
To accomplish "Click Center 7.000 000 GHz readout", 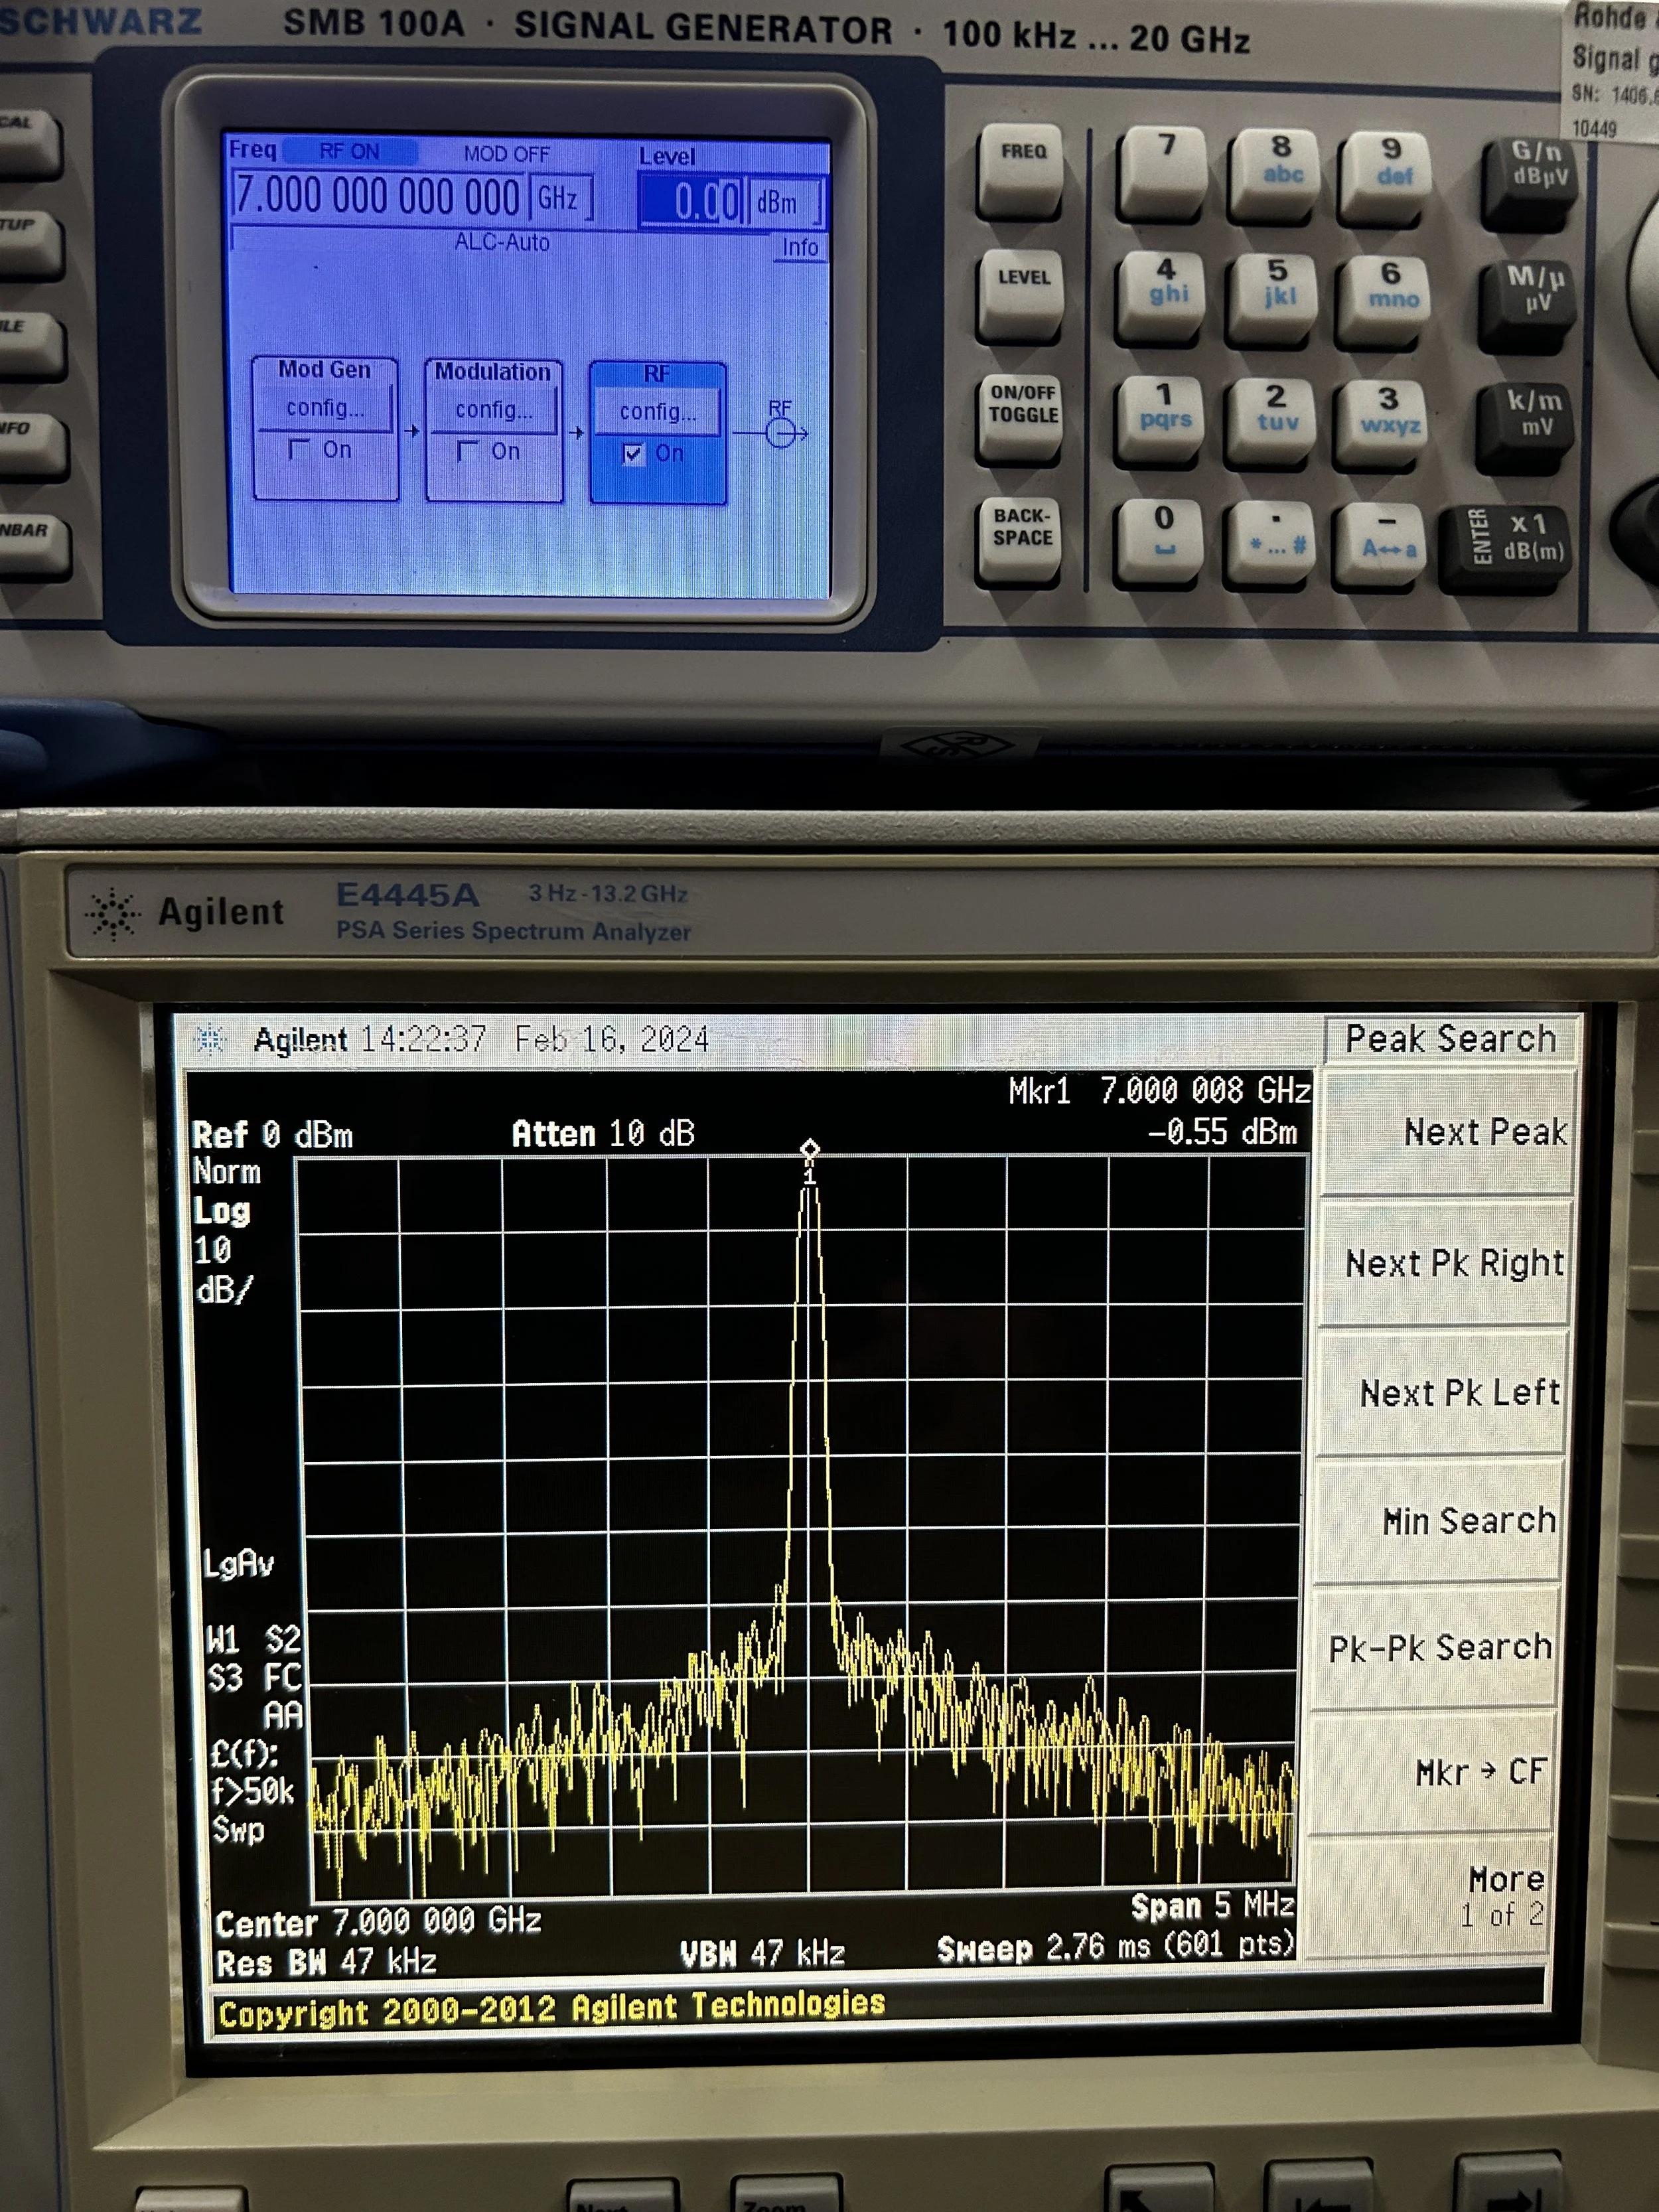I will [378, 1921].
